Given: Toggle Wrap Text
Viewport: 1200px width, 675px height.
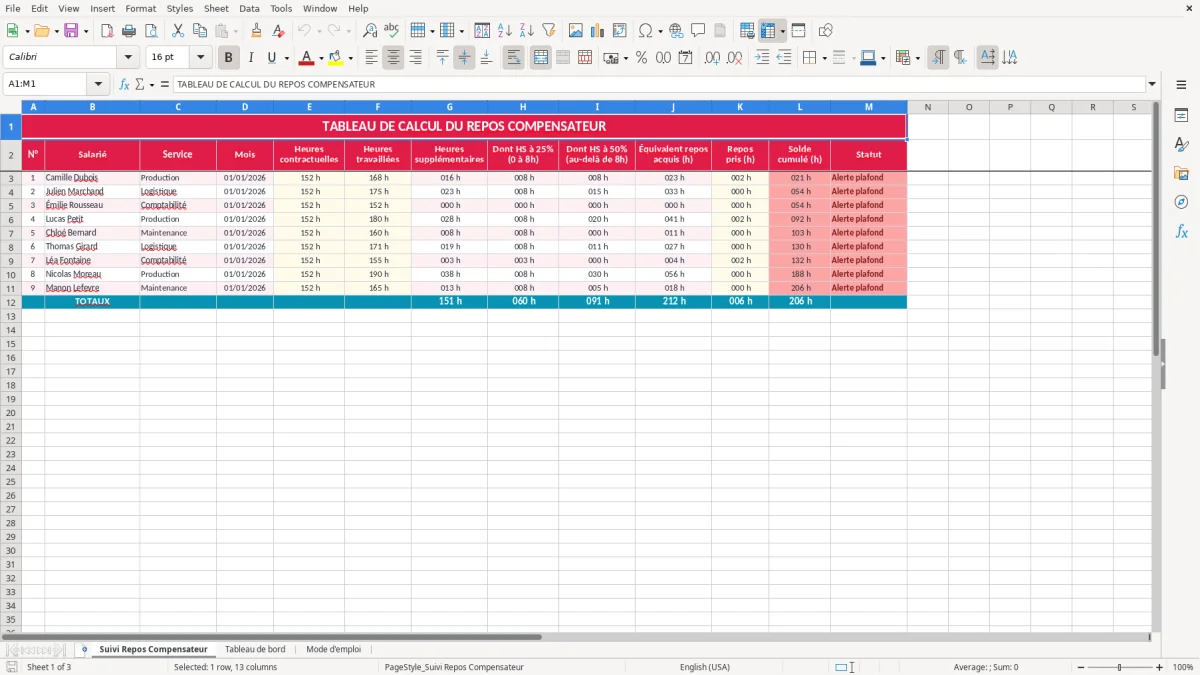Looking at the screenshot, I should point(513,58).
